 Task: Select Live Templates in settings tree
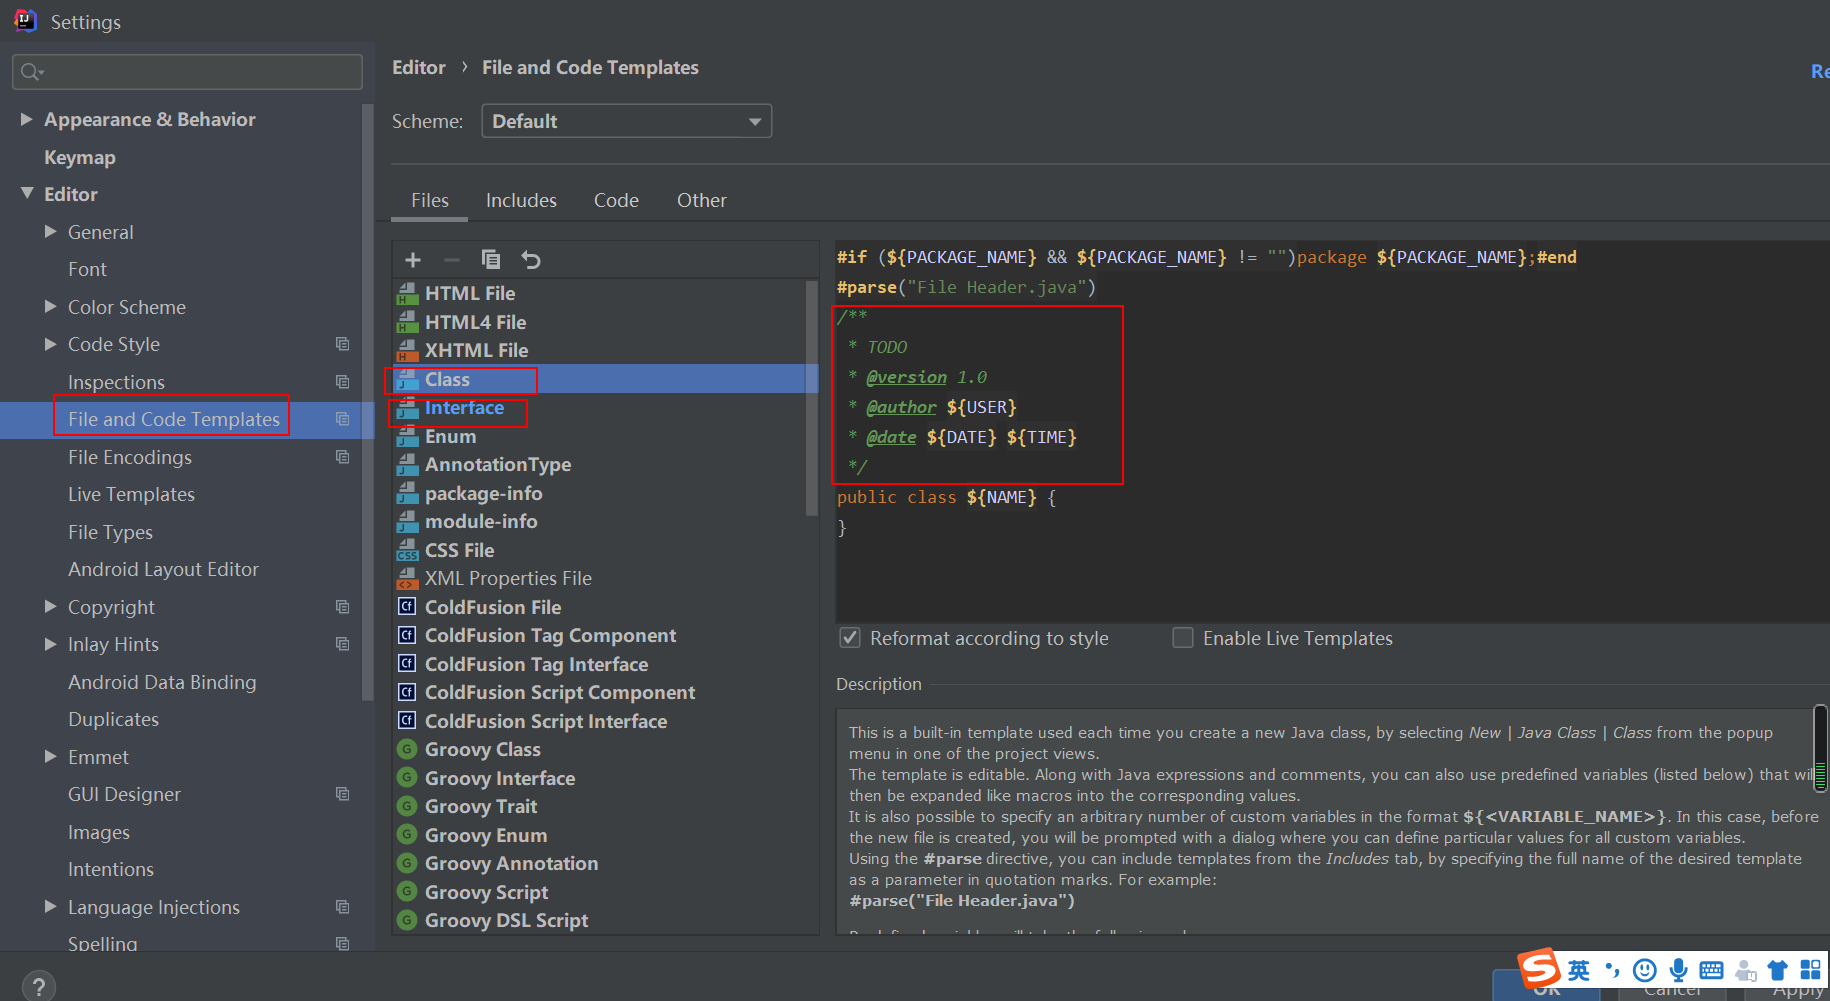(x=131, y=494)
